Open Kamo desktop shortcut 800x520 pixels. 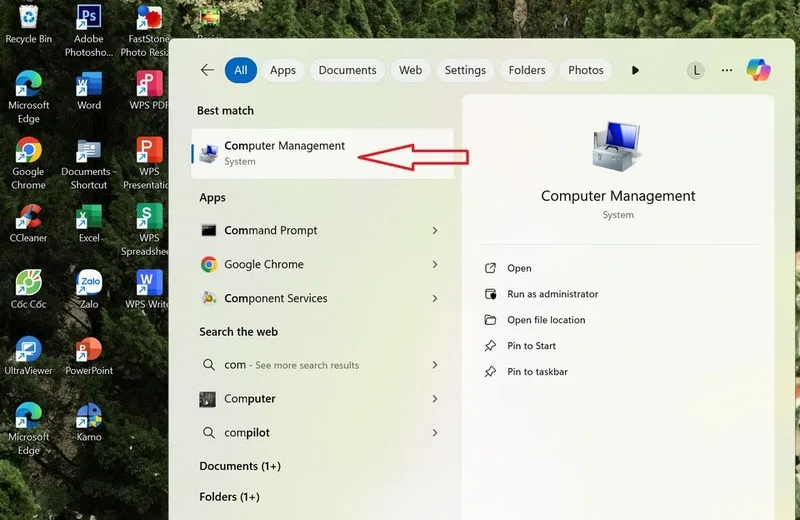(x=89, y=422)
